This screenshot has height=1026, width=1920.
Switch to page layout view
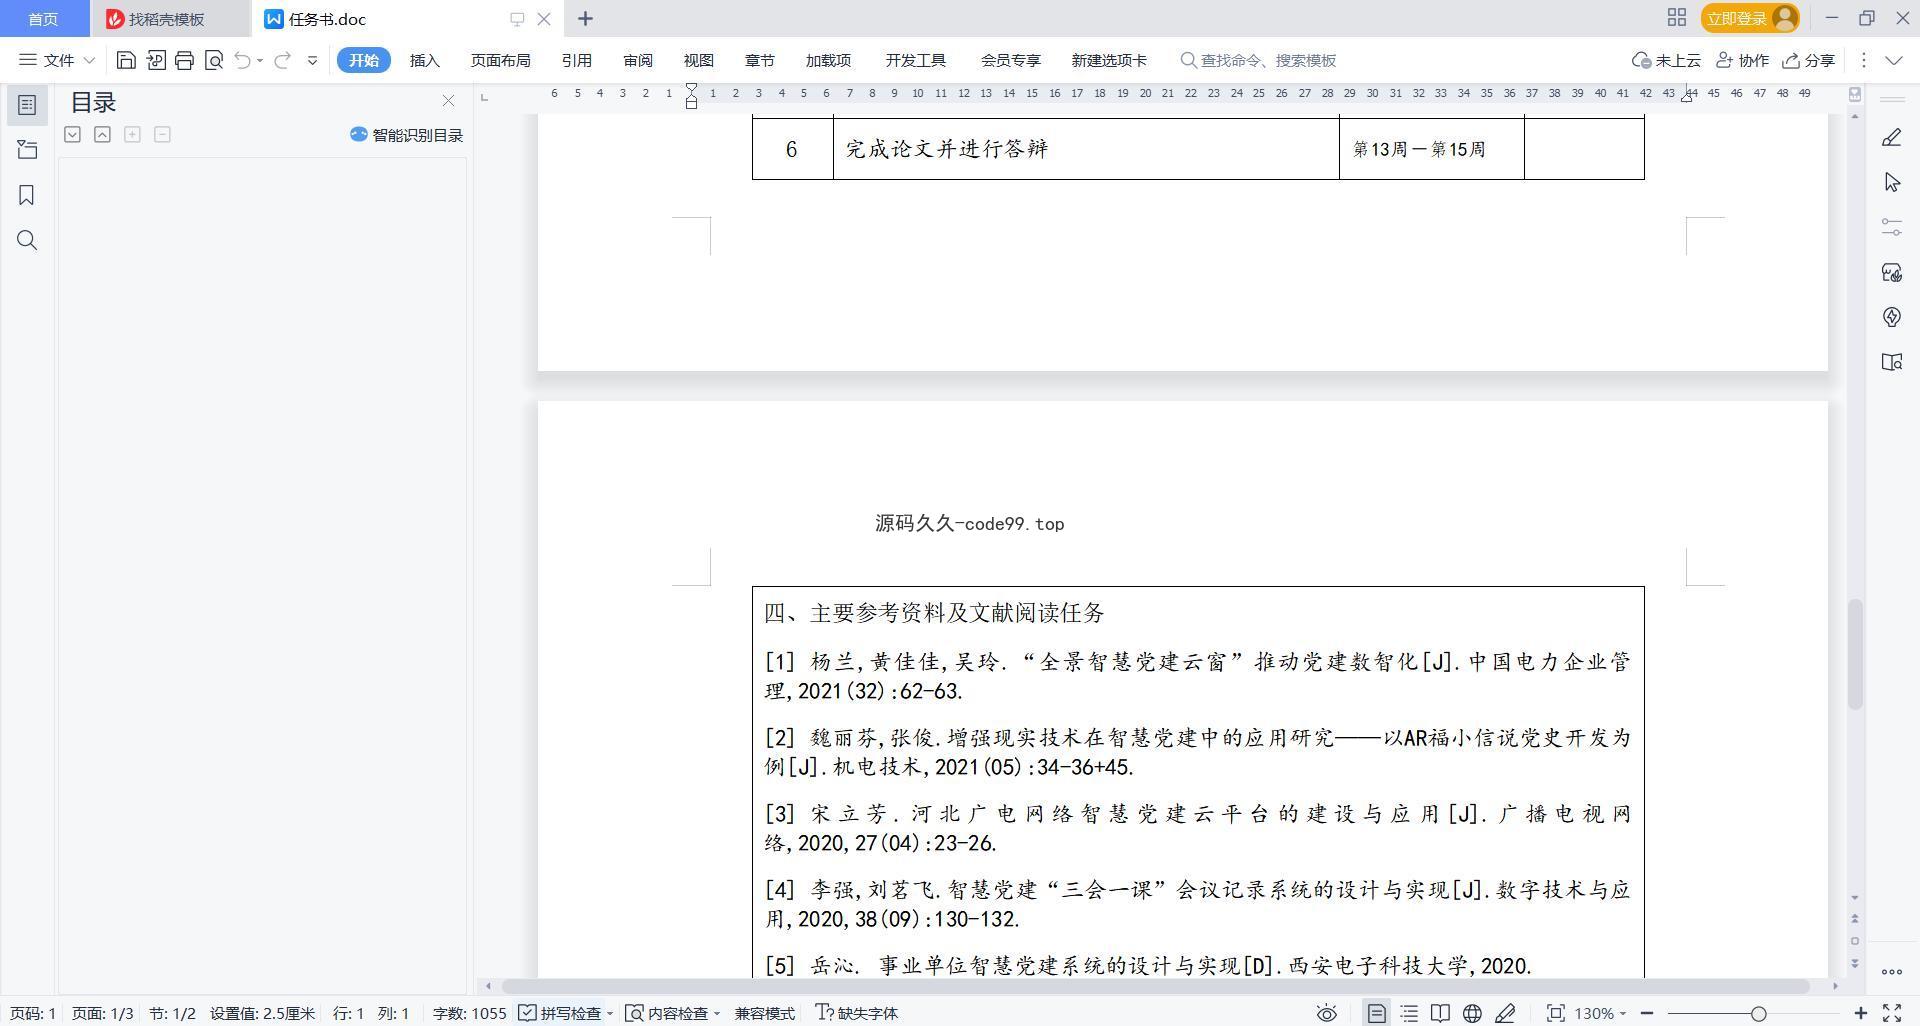[1377, 1014]
